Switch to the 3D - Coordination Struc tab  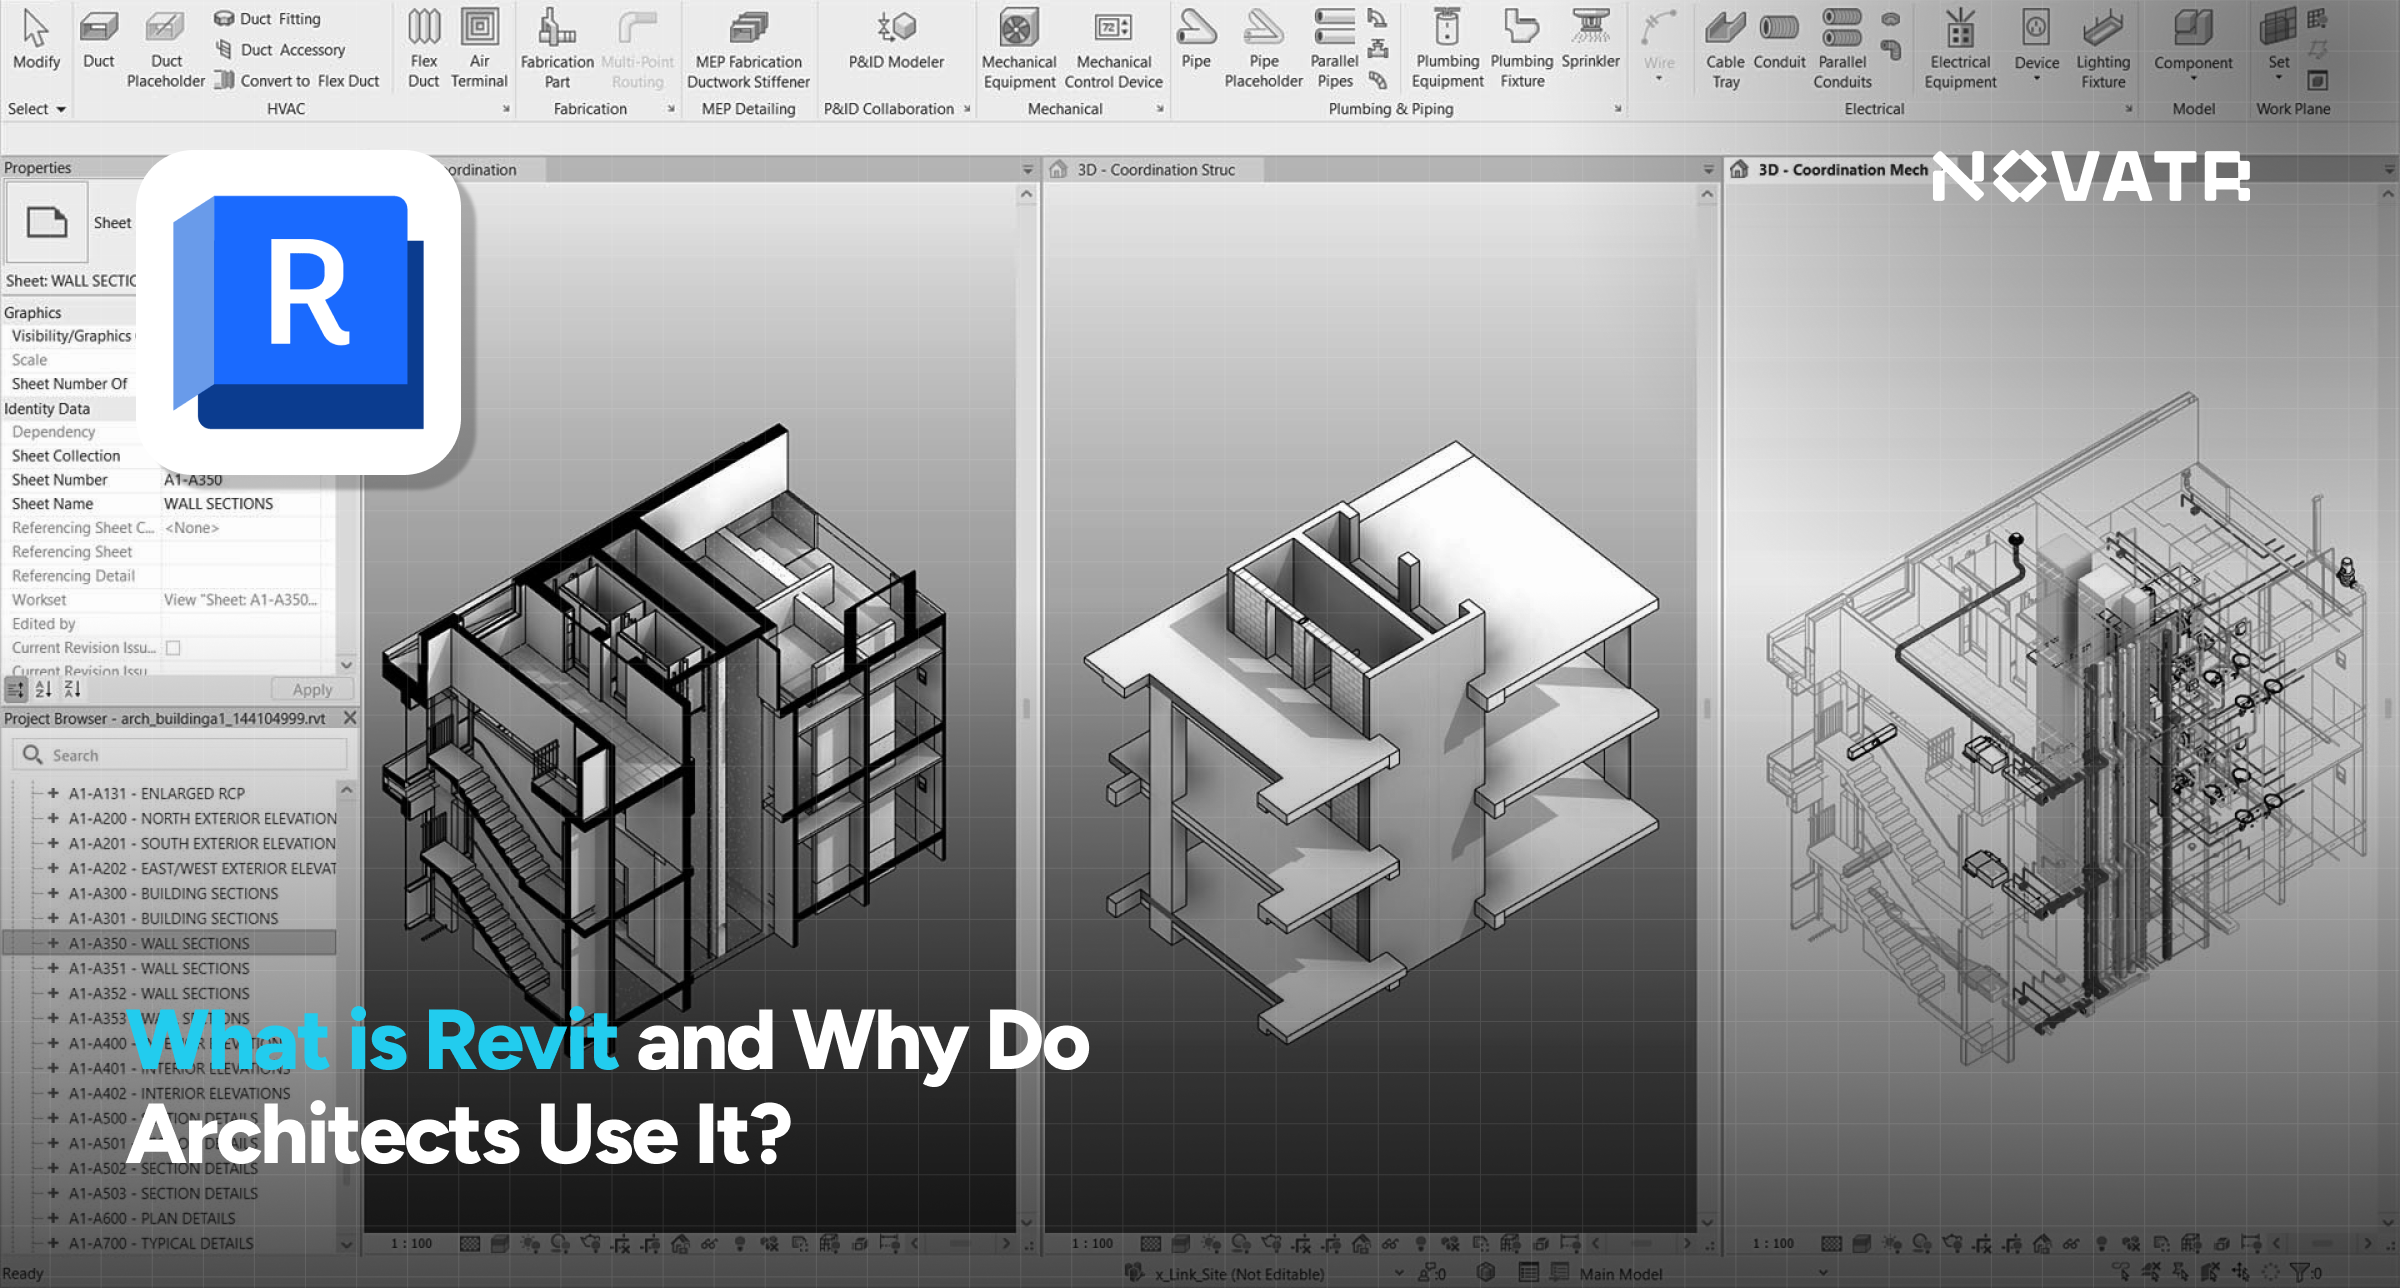1155,170
